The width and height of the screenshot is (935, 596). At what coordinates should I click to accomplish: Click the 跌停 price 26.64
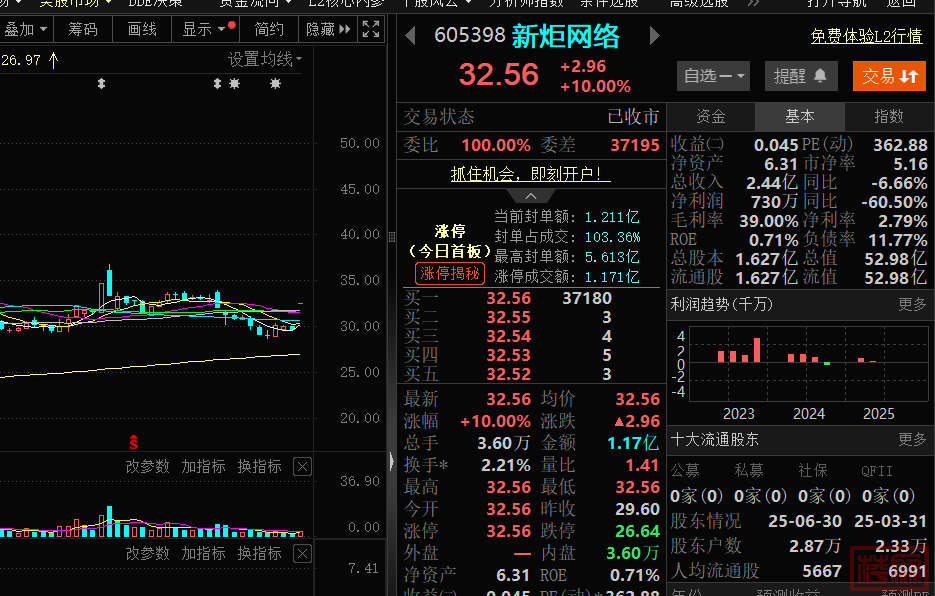(x=637, y=531)
